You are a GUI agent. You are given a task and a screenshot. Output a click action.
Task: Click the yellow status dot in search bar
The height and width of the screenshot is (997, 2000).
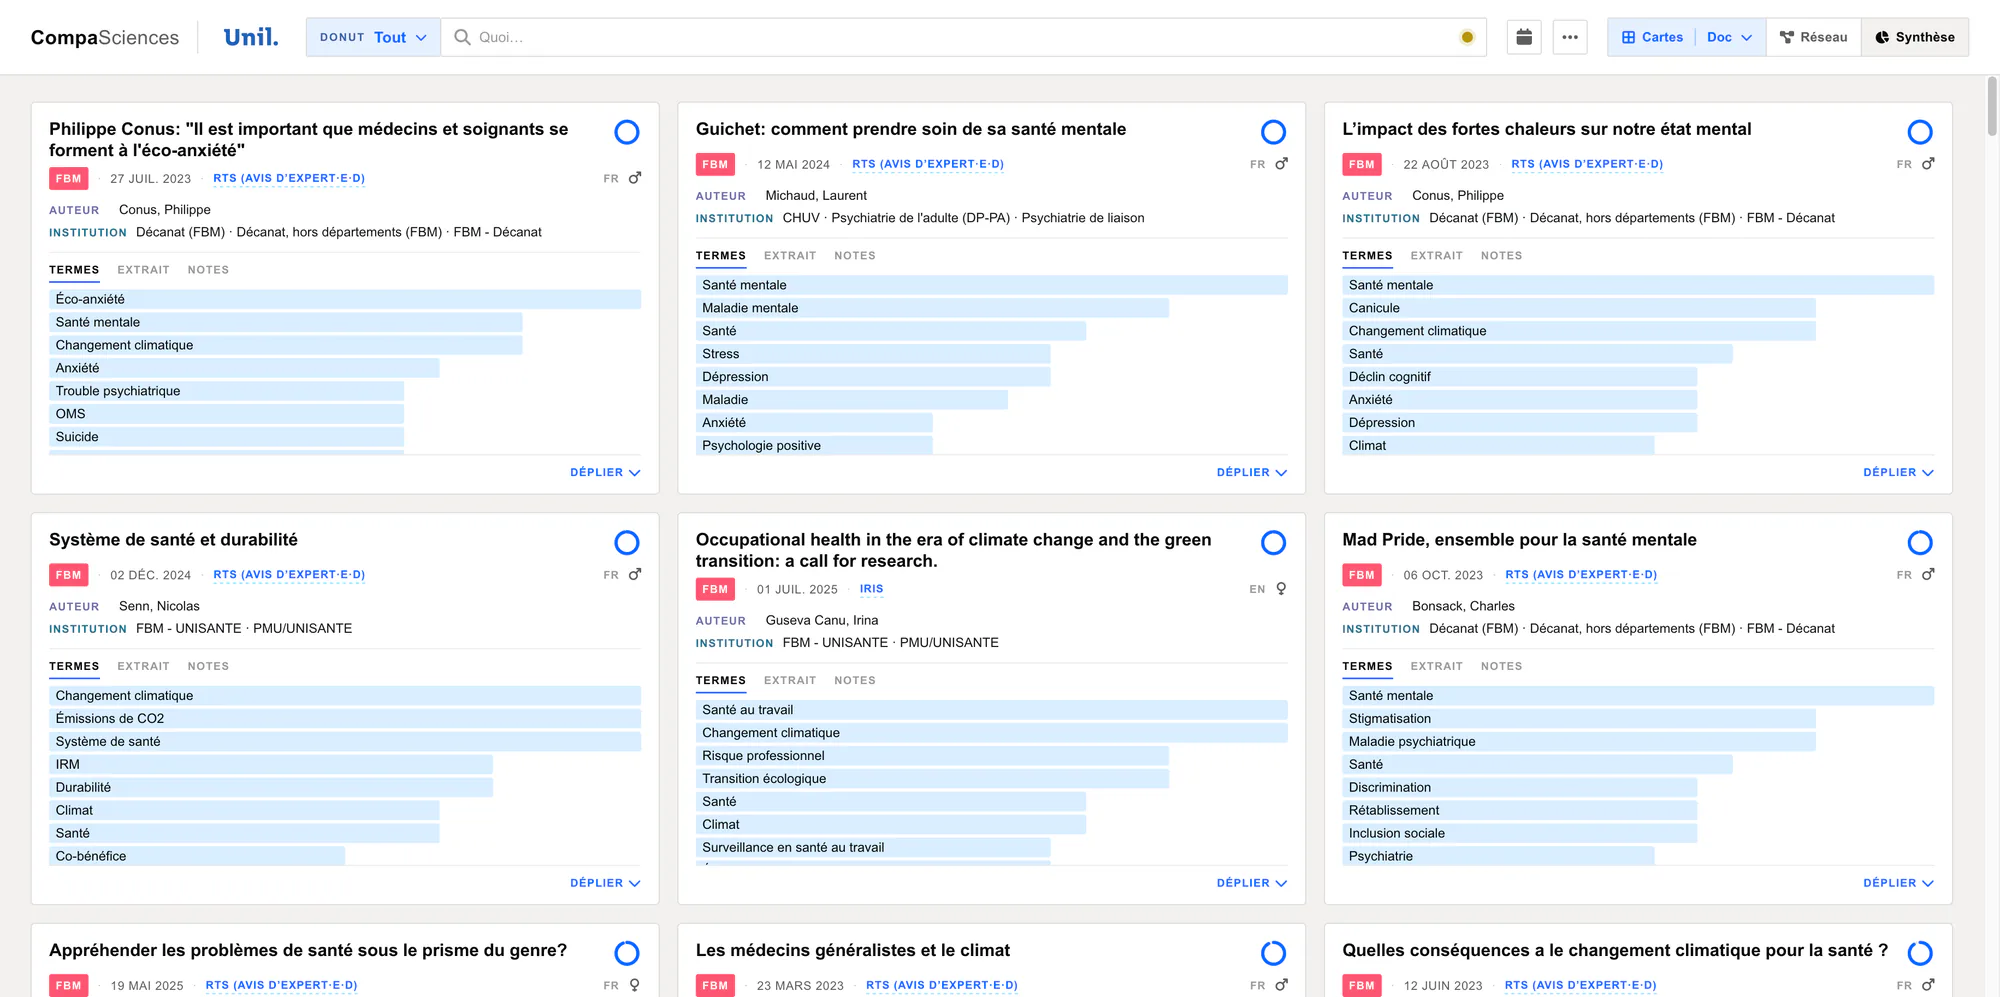[x=1467, y=37]
